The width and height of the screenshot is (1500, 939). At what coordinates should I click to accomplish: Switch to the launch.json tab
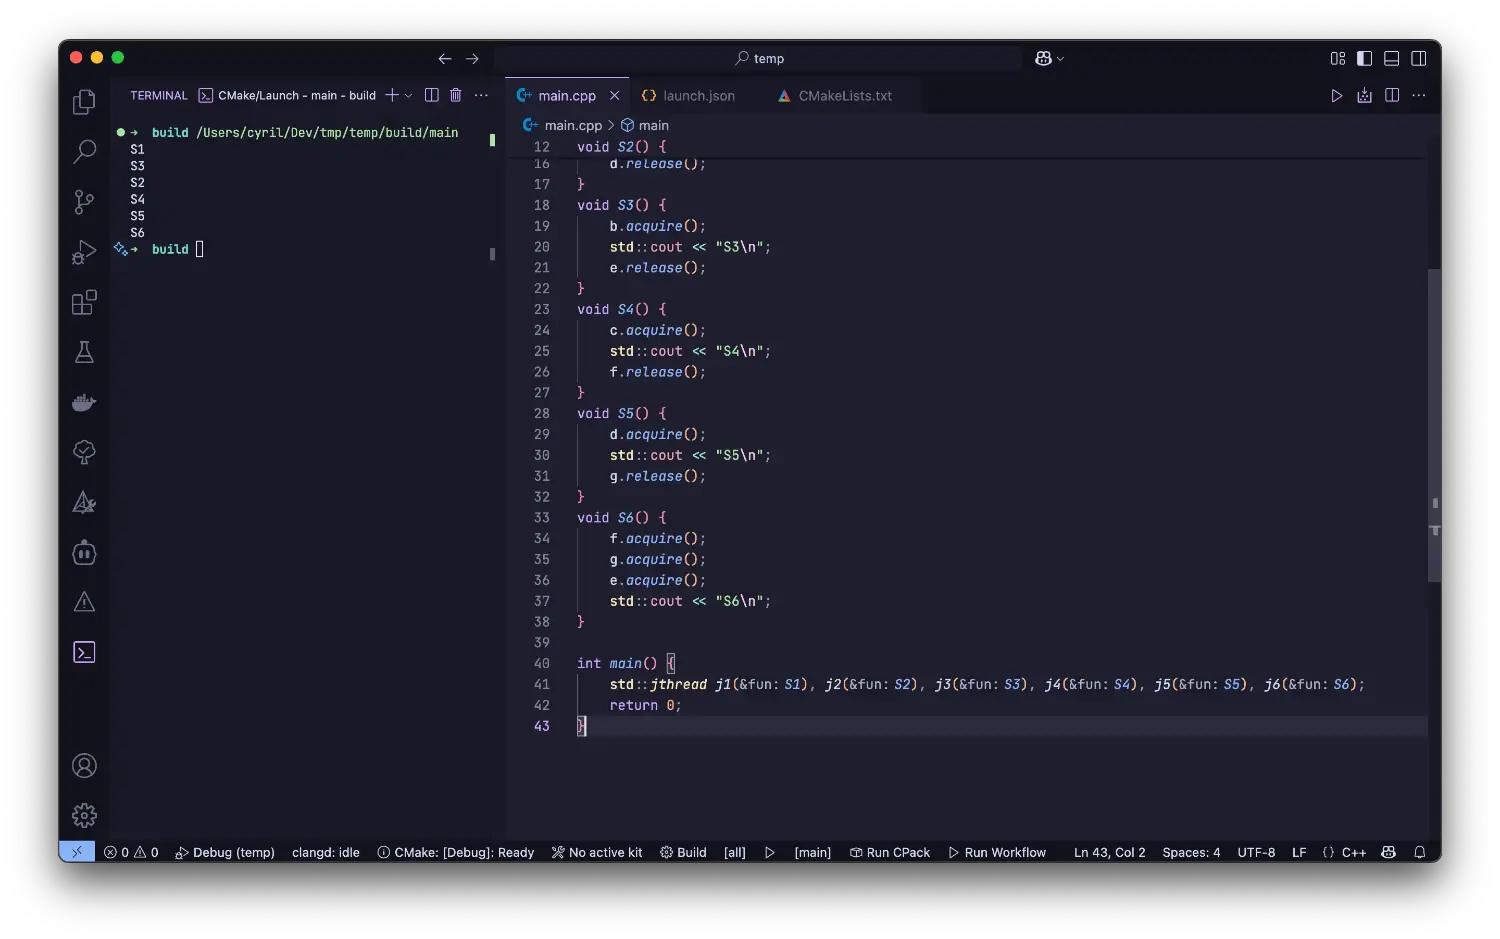pos(698,96)
